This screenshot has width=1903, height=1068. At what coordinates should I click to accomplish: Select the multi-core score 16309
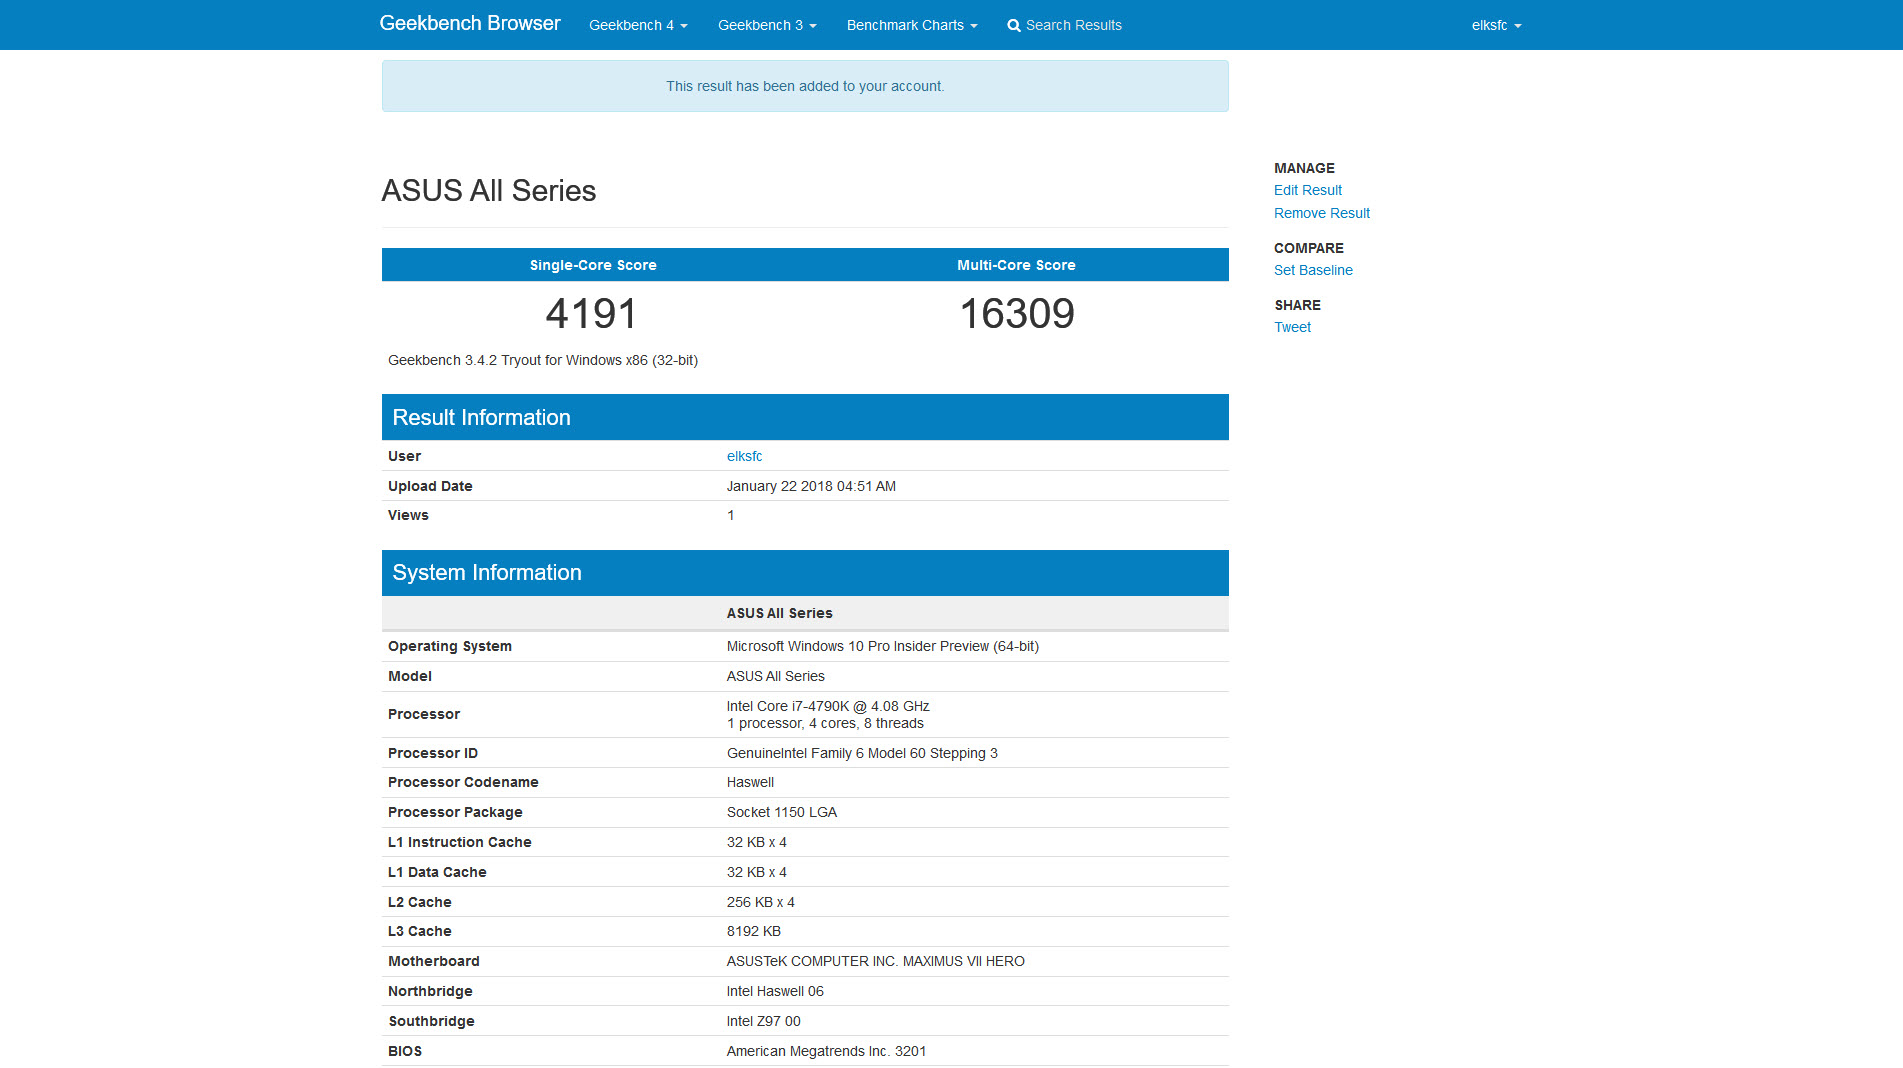coord(1017,314)
